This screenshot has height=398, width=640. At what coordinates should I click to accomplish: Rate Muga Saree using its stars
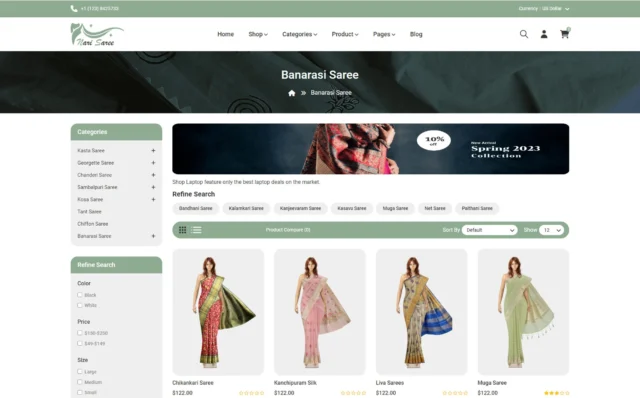pyautogui.click(x=556, y=393)
